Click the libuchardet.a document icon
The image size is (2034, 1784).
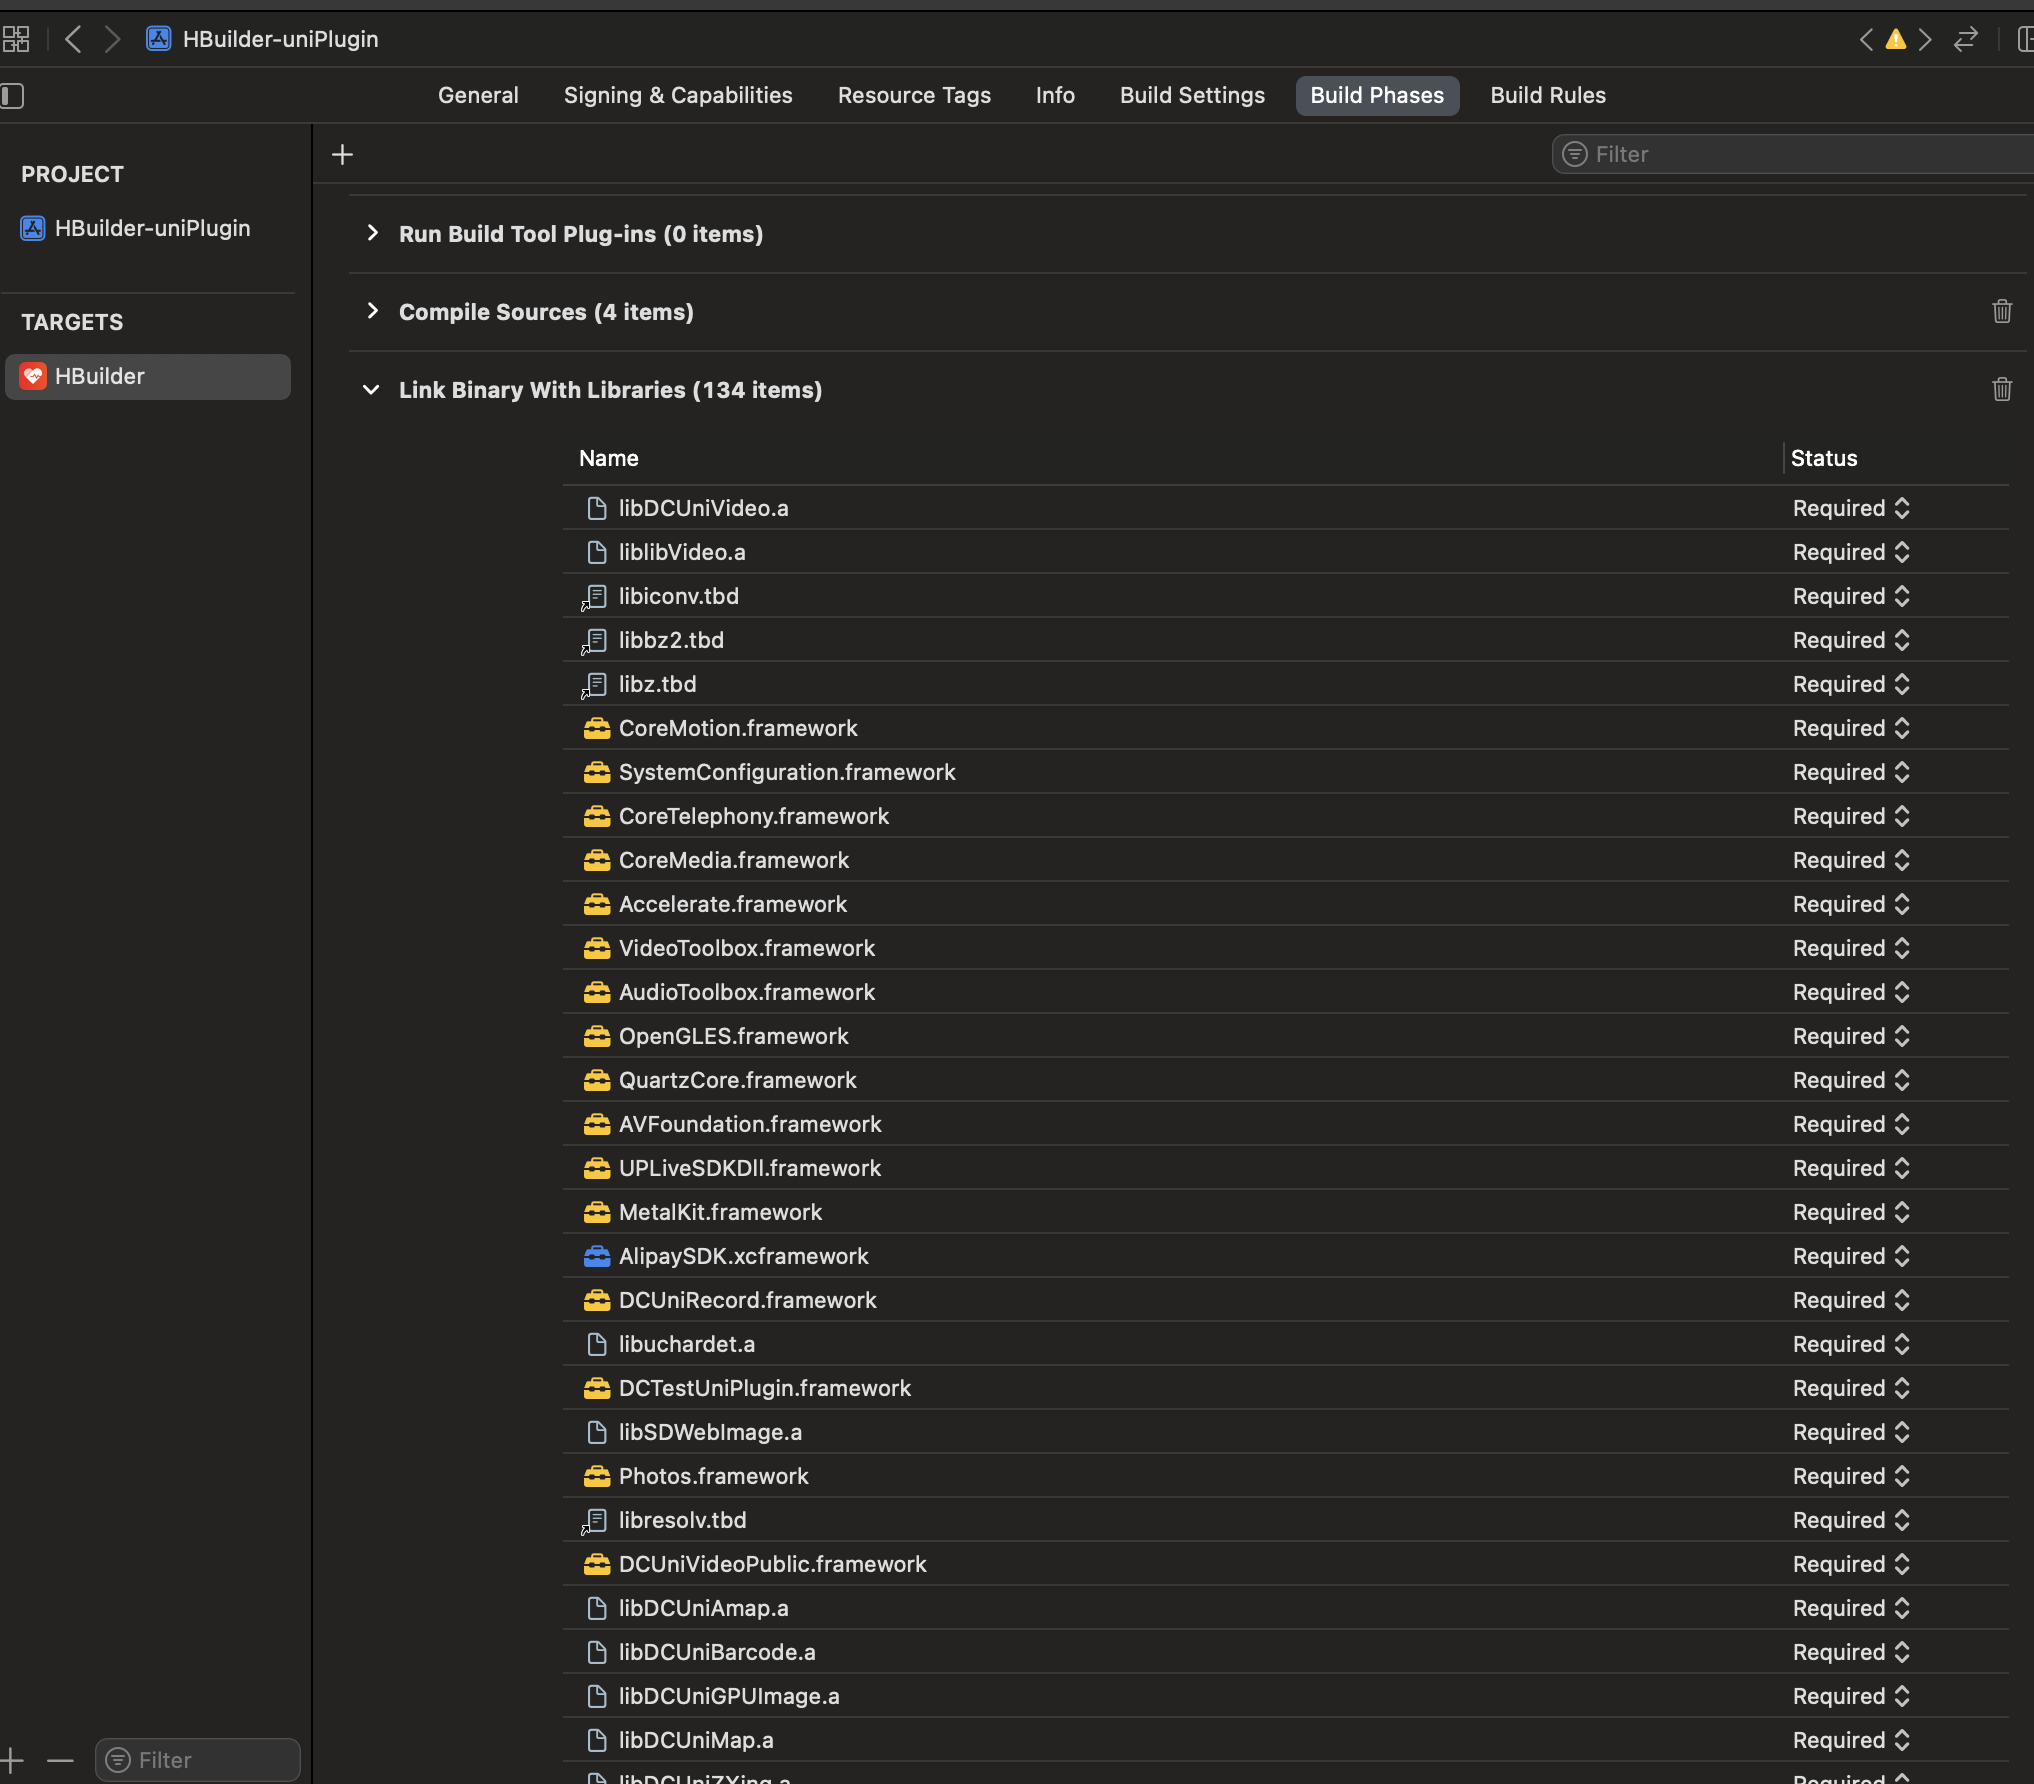click(597, 1345)
